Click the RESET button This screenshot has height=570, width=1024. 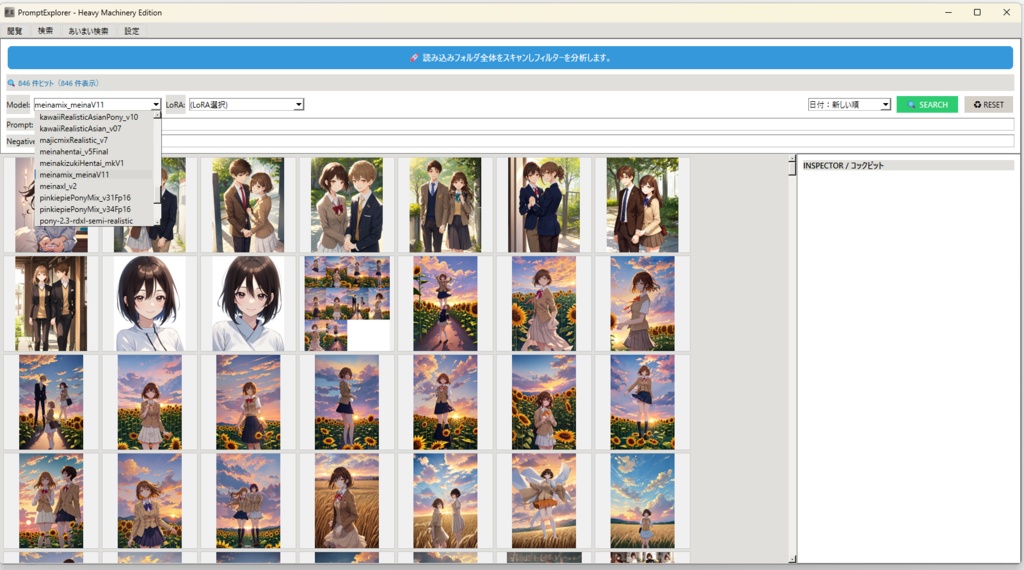pyautogui.click(x=989, y=104)
